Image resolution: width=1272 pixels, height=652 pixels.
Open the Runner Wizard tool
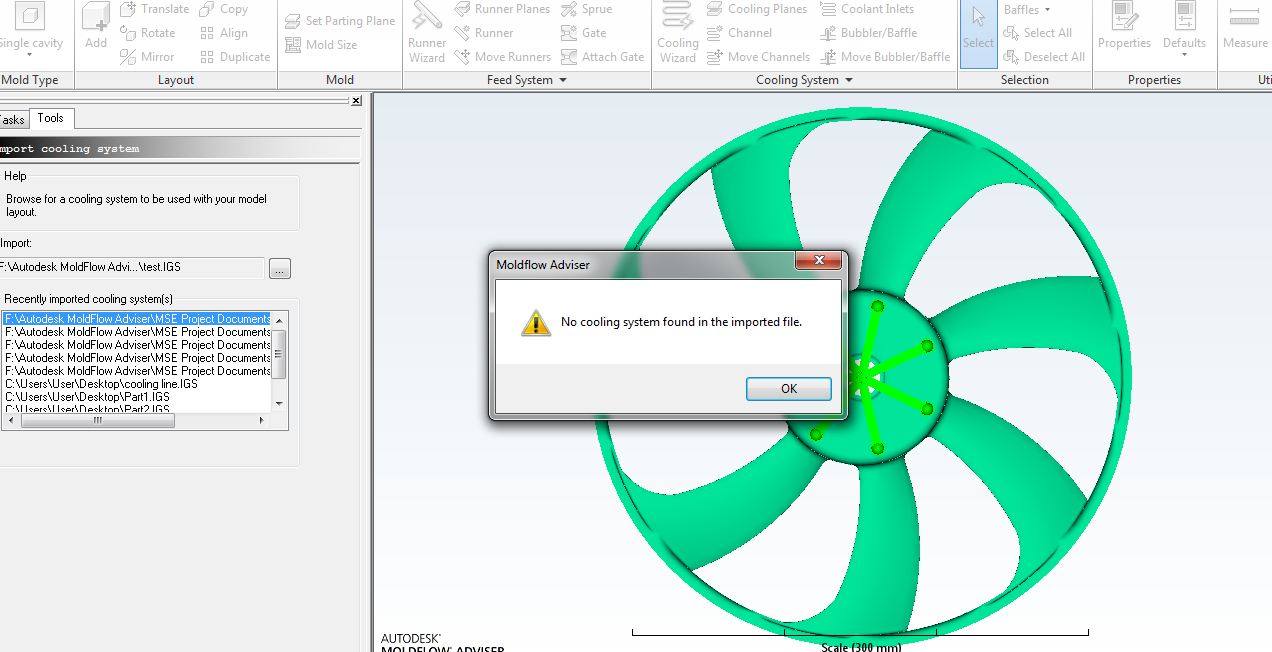coord(427,34)
